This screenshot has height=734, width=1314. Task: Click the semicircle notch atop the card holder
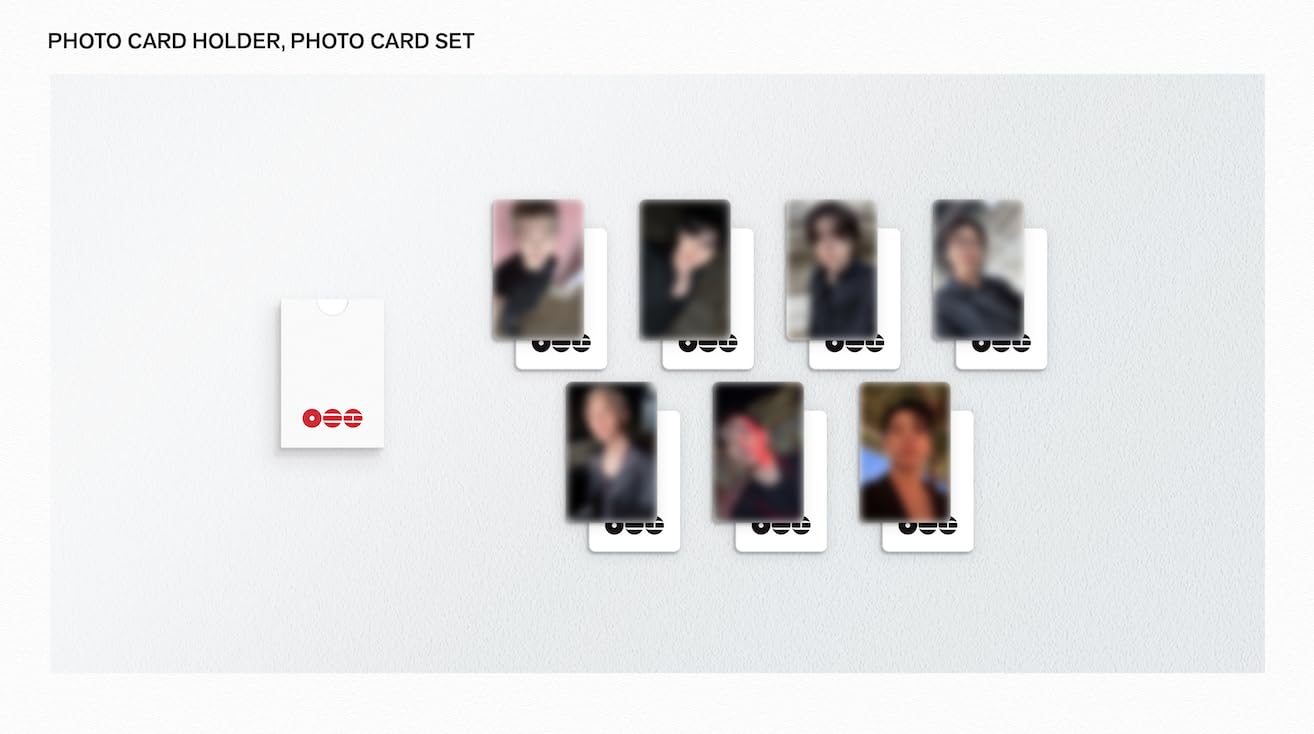[332, 305]
